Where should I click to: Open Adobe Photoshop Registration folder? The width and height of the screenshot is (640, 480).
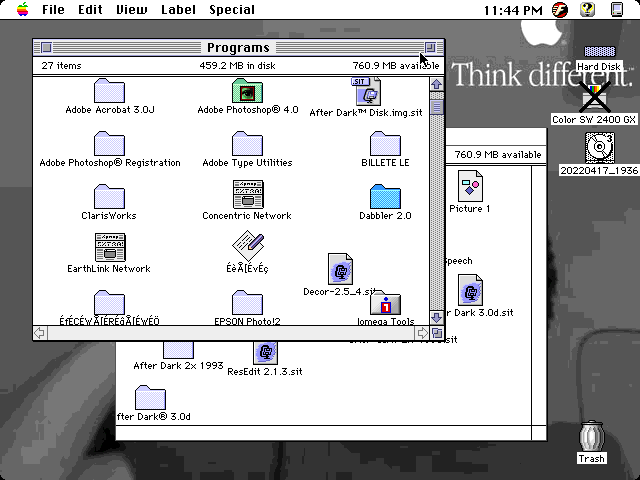109,144
